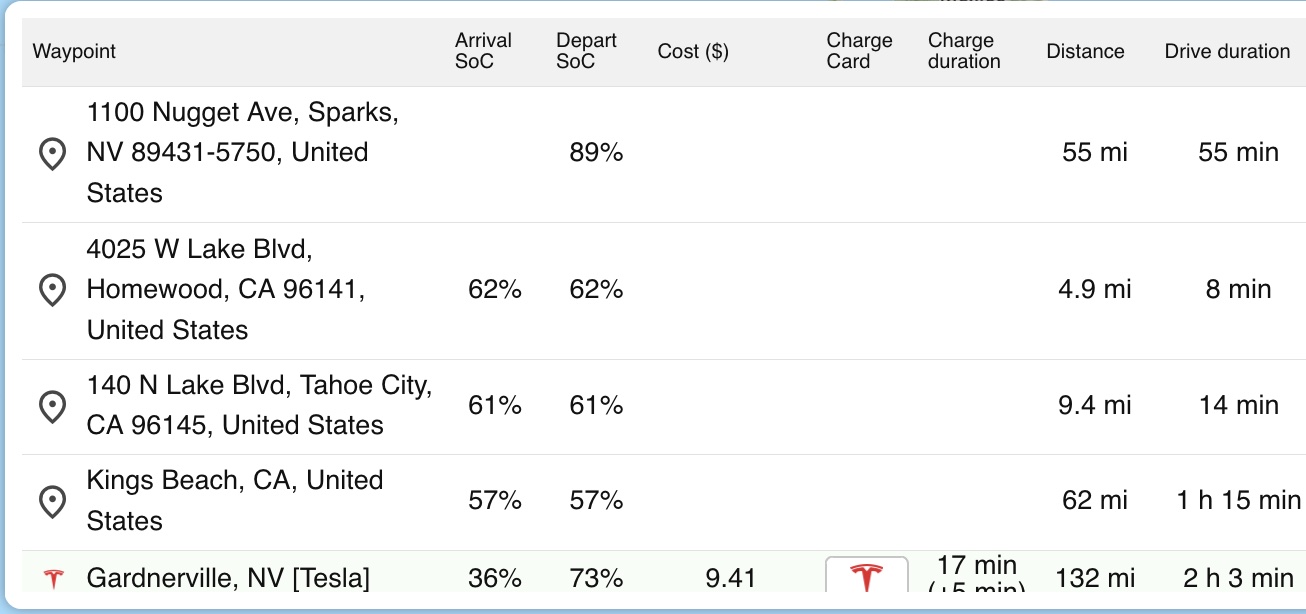The width and height of the screenshot is (1306, 614).
Task: Open the Tesla charge card button
Action: click(866, 575)
